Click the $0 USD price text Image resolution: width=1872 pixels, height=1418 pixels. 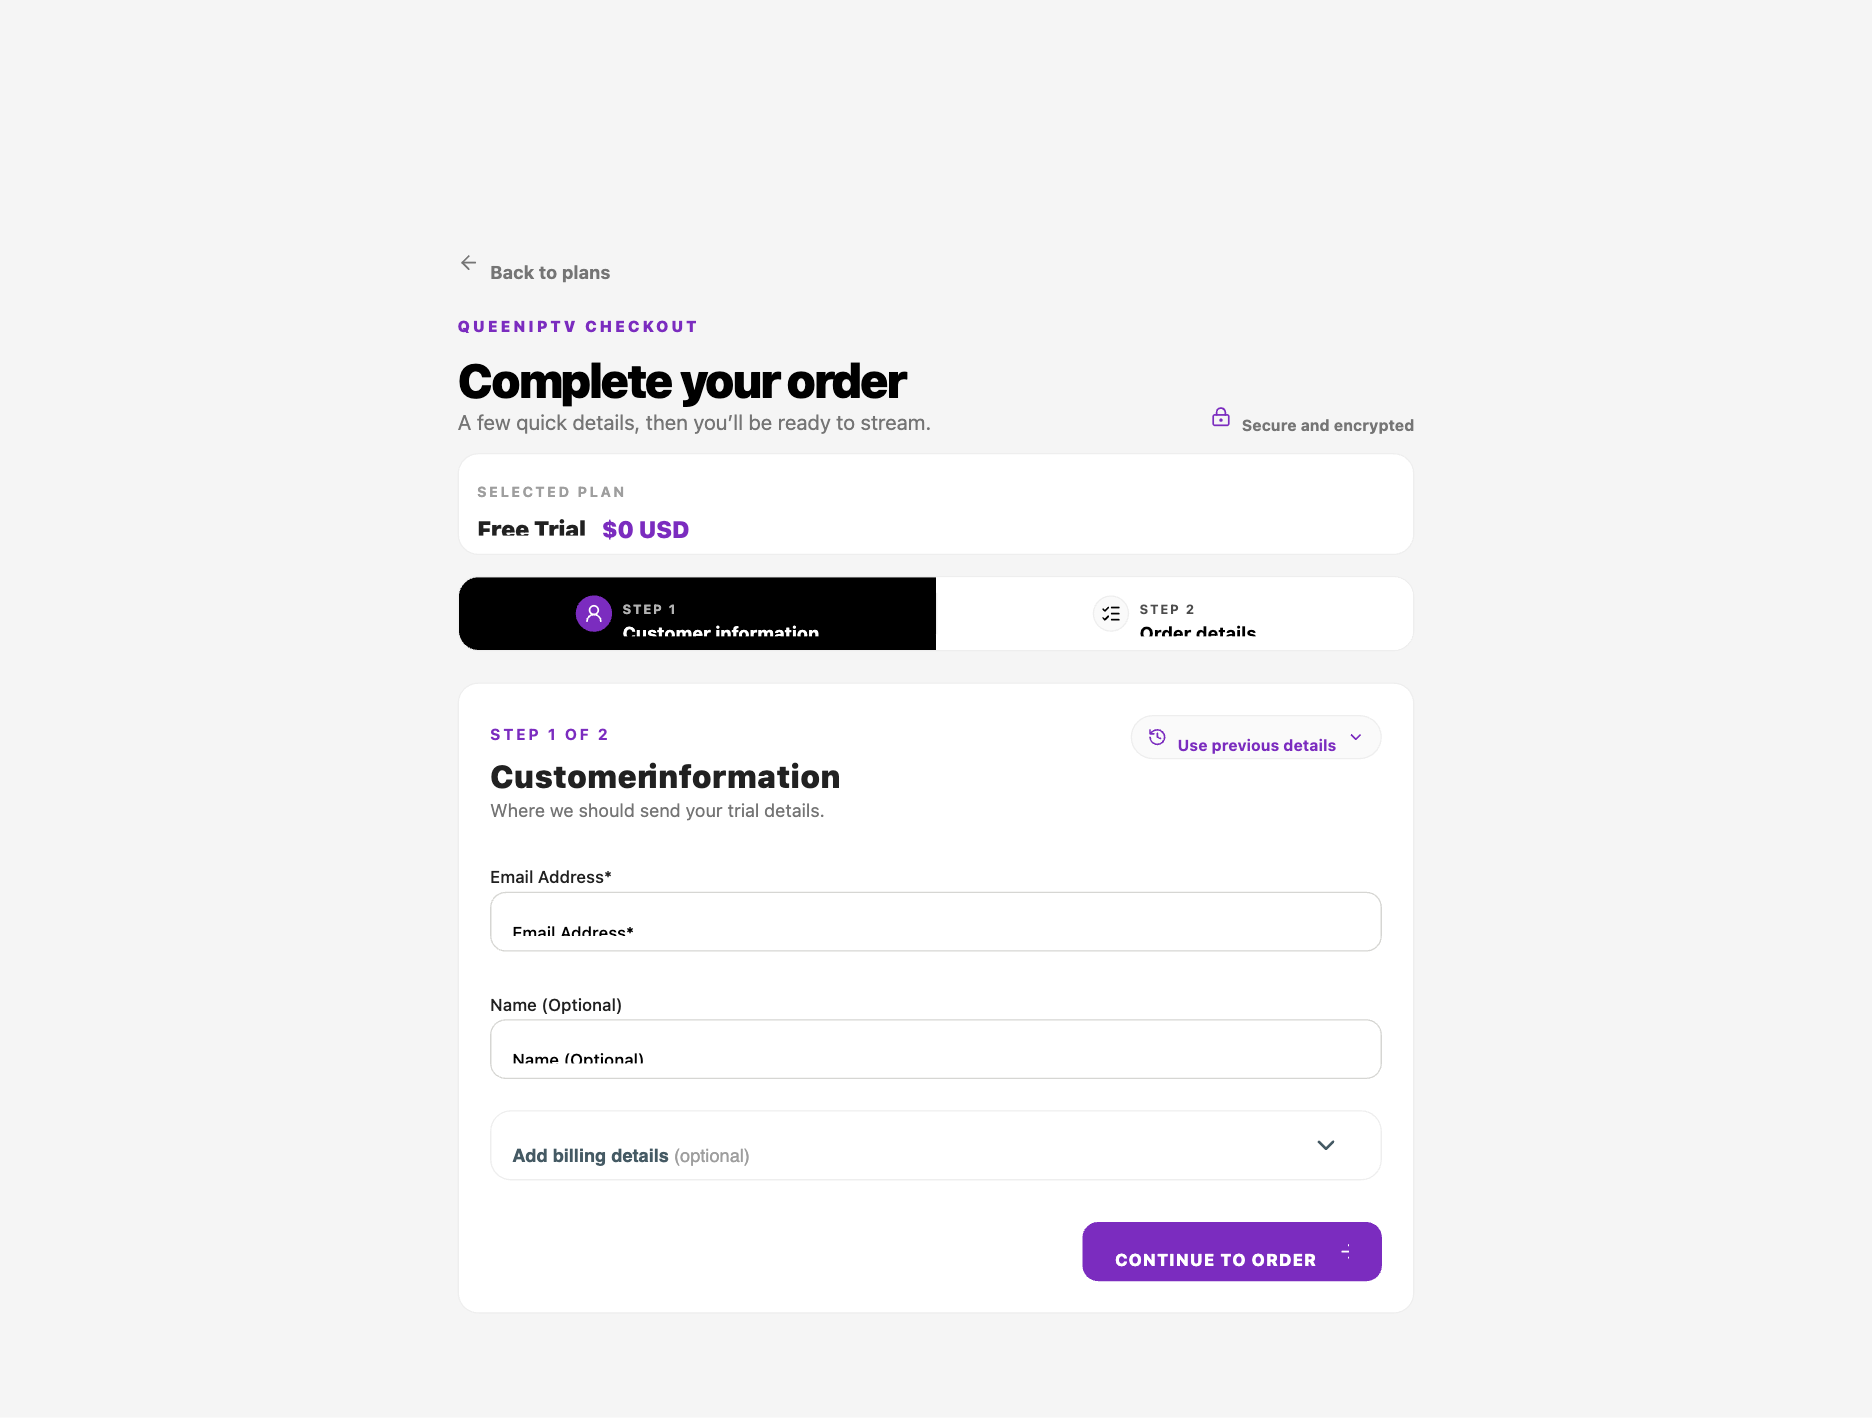[x=645, y=529]
